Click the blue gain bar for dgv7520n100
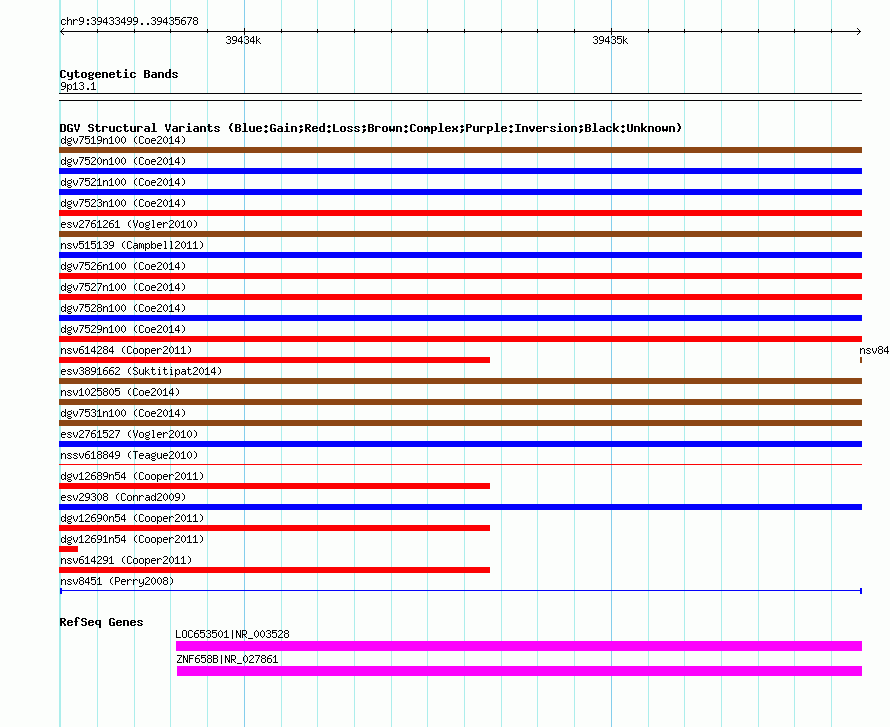This screenshot has width=890, height=727. click(x=460, y=171)
